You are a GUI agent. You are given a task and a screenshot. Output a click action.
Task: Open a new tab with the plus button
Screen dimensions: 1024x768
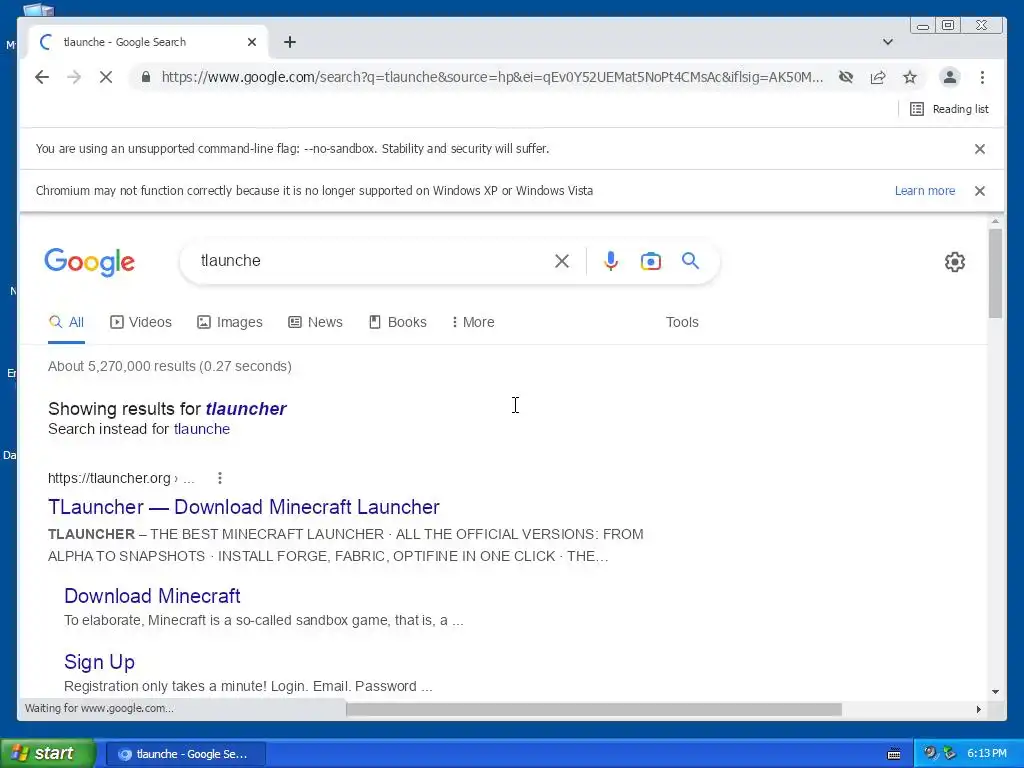[x=290, y=42]
